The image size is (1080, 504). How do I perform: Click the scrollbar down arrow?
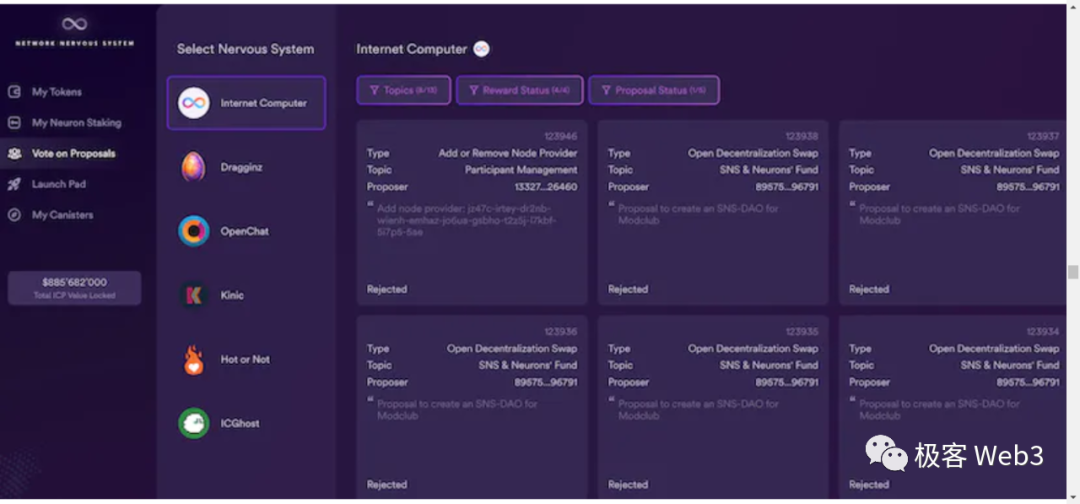1072,496
